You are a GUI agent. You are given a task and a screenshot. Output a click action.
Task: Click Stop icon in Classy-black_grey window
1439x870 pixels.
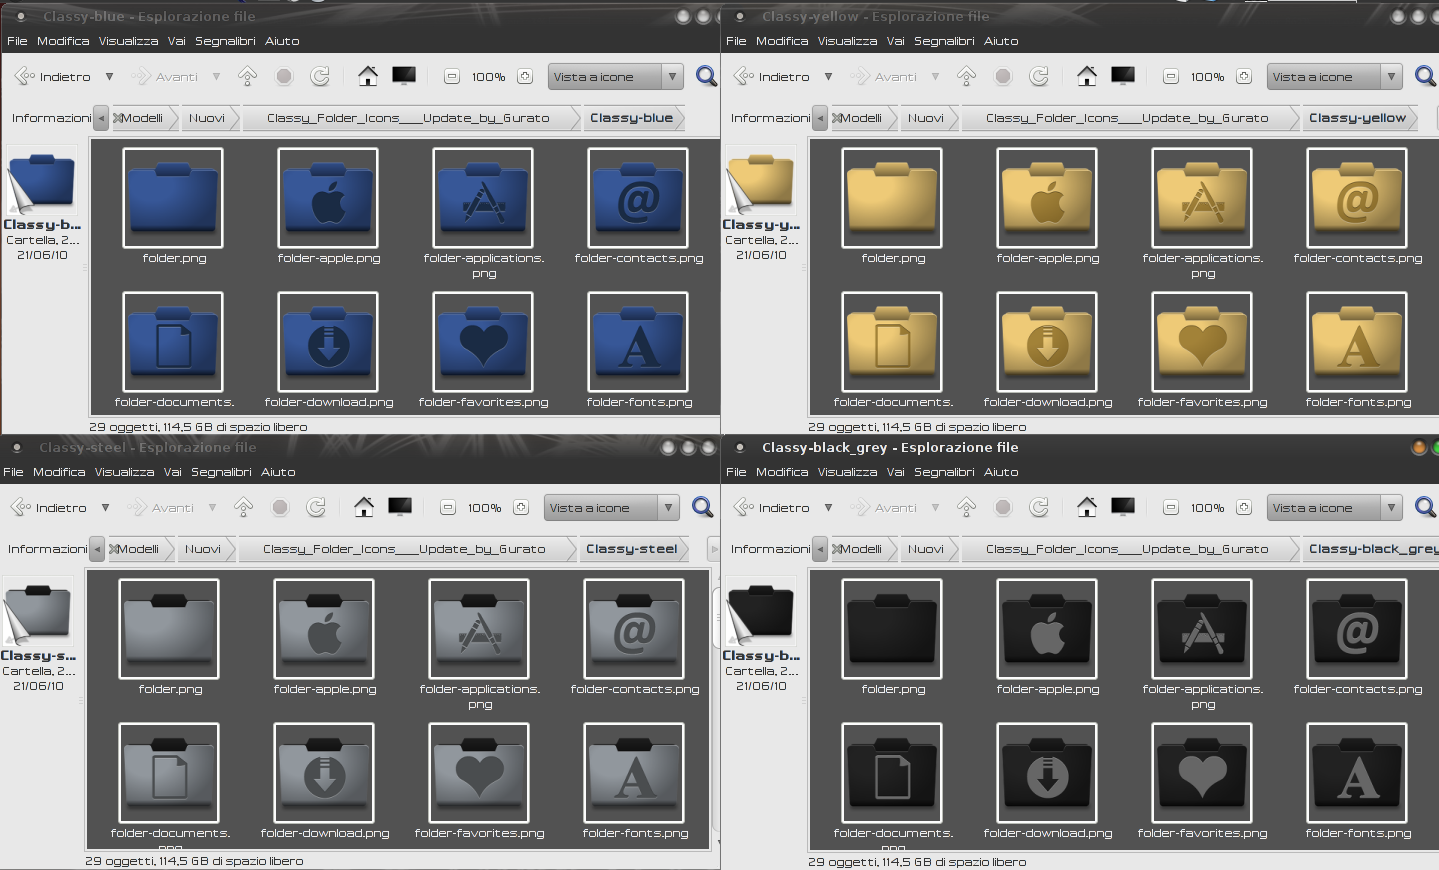pyautogui.click(x=1003, y=507)
